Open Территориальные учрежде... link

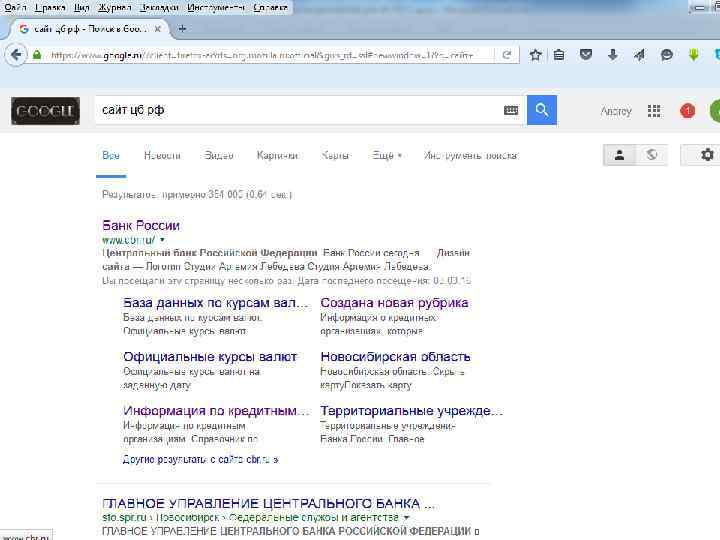click(412, 411)
